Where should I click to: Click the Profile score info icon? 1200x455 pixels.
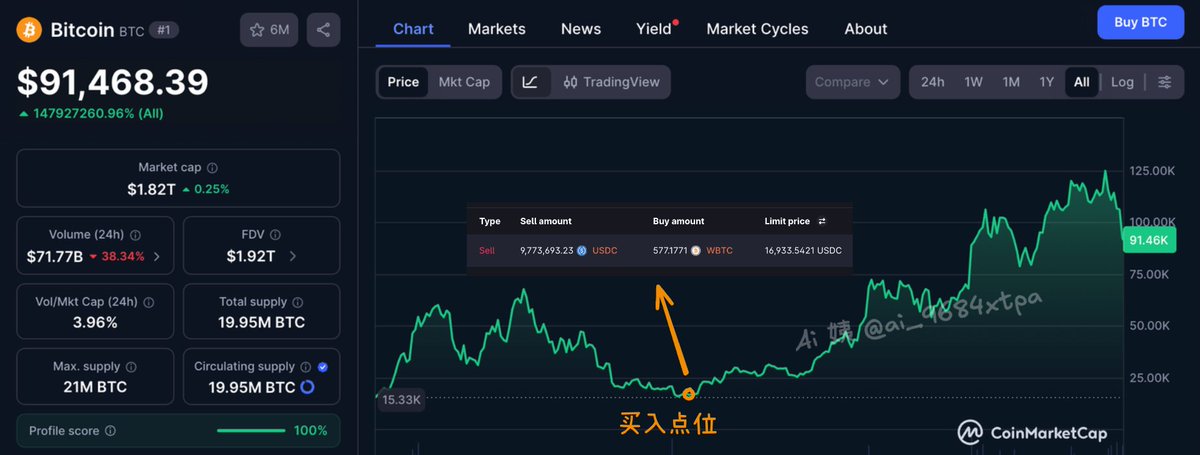[x=110, y=431]
